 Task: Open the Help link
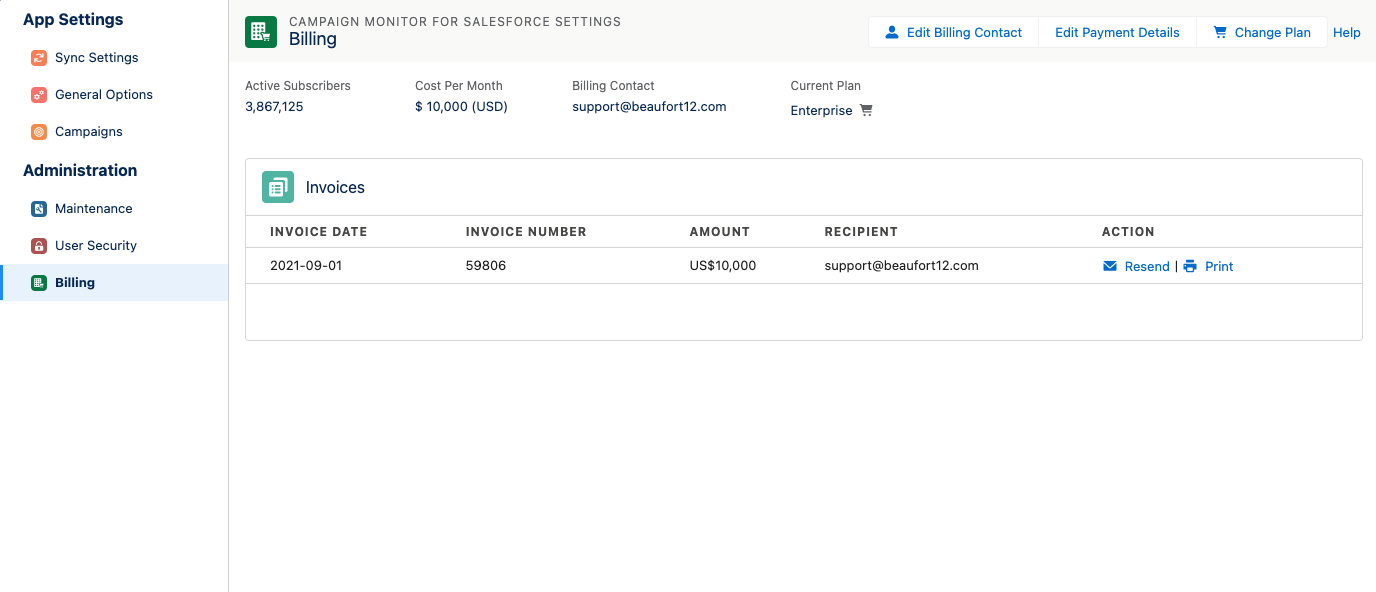[1347, 33]
